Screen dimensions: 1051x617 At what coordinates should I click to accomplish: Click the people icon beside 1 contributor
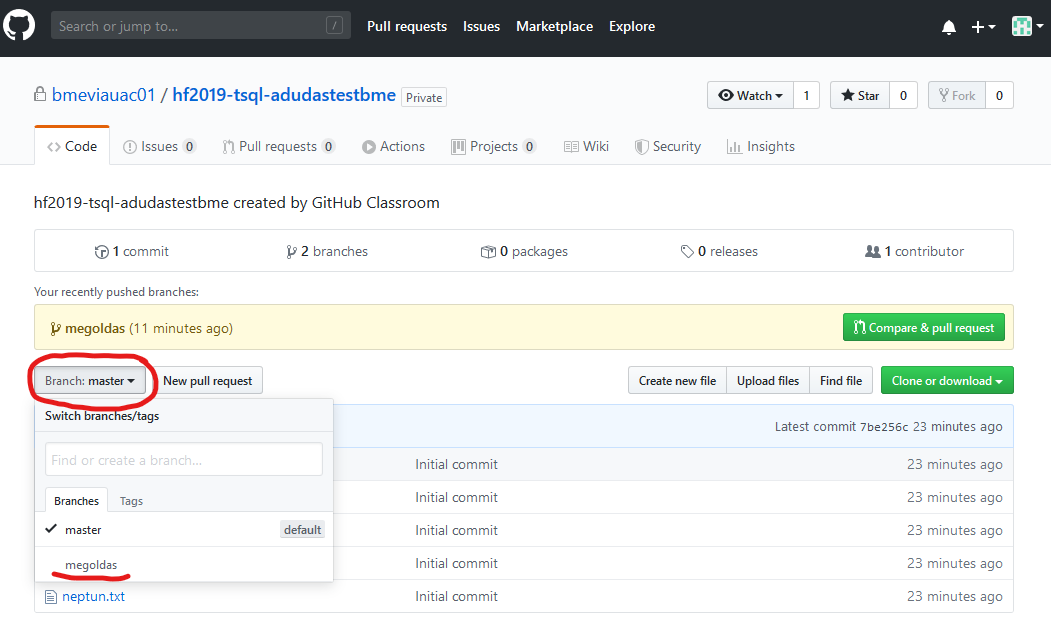(x=874, y=251)
